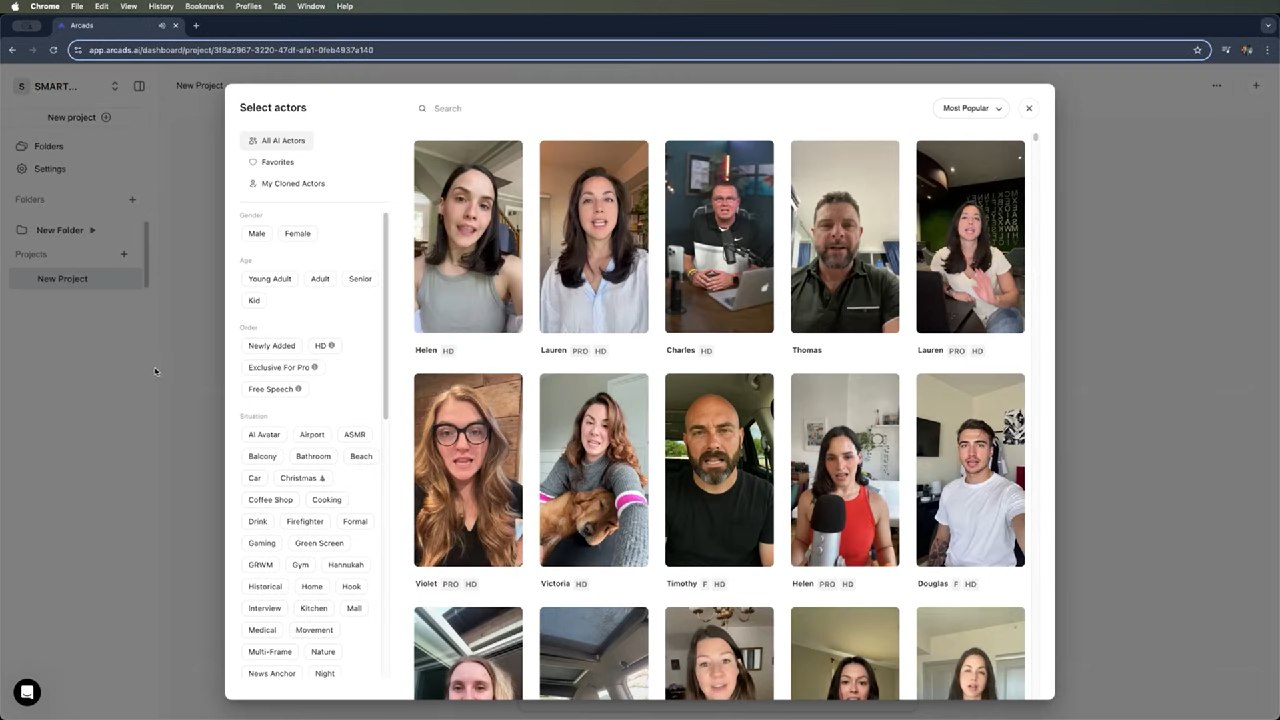Image resolution: width=1280 pixels, height=720 pixels.
Task: Open the File menu
Action: coord(77,6)
